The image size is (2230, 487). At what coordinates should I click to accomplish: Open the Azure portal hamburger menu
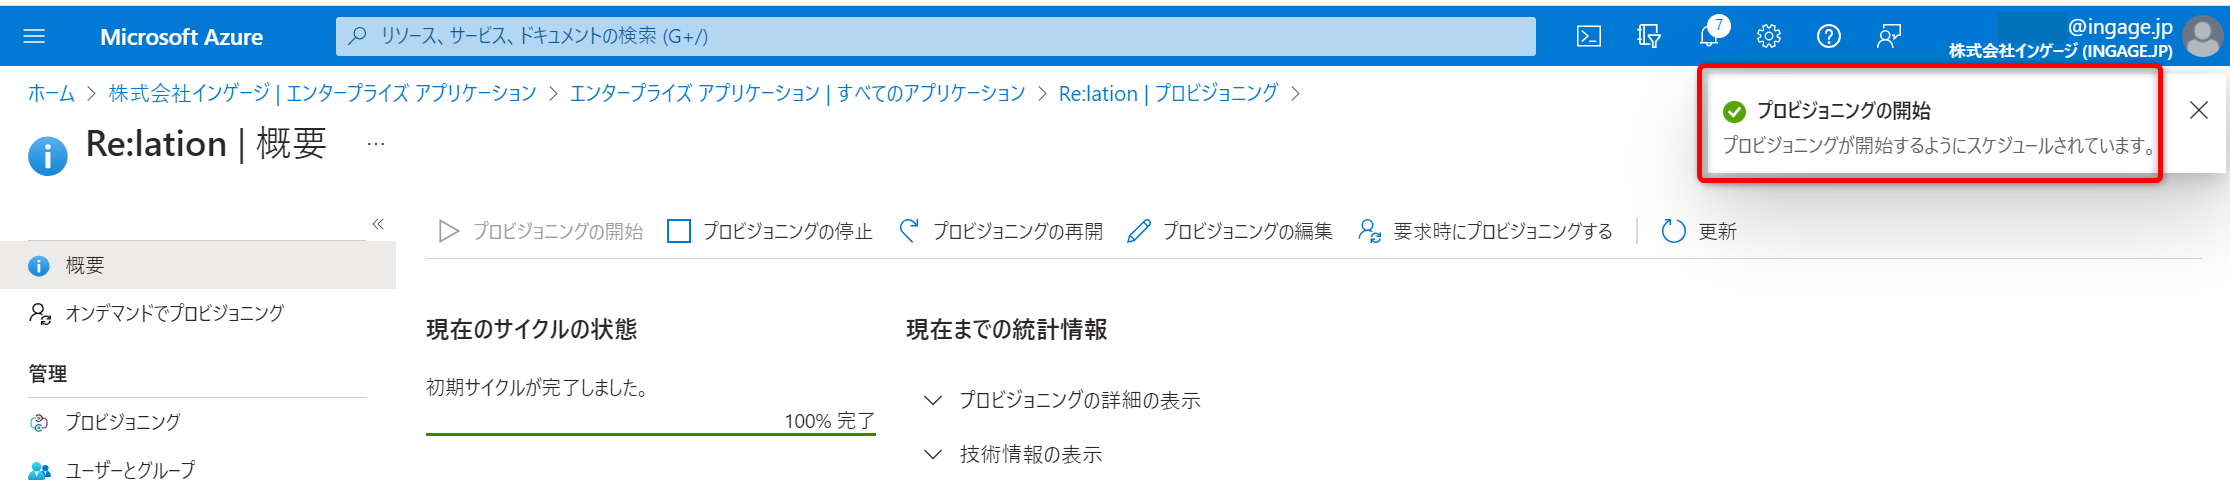coord(34,37)
